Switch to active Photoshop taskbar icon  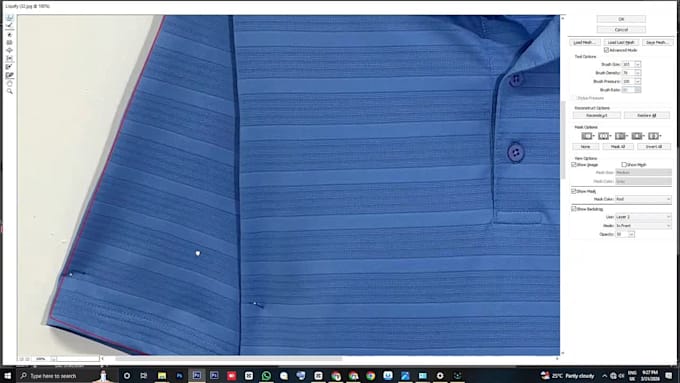tap(196, 376)
